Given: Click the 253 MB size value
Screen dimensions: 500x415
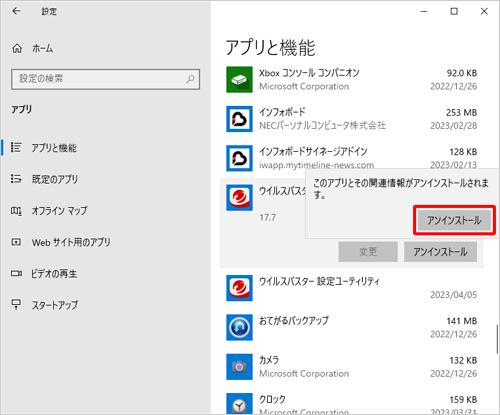Looking at the screenshot, I should 461,112.
